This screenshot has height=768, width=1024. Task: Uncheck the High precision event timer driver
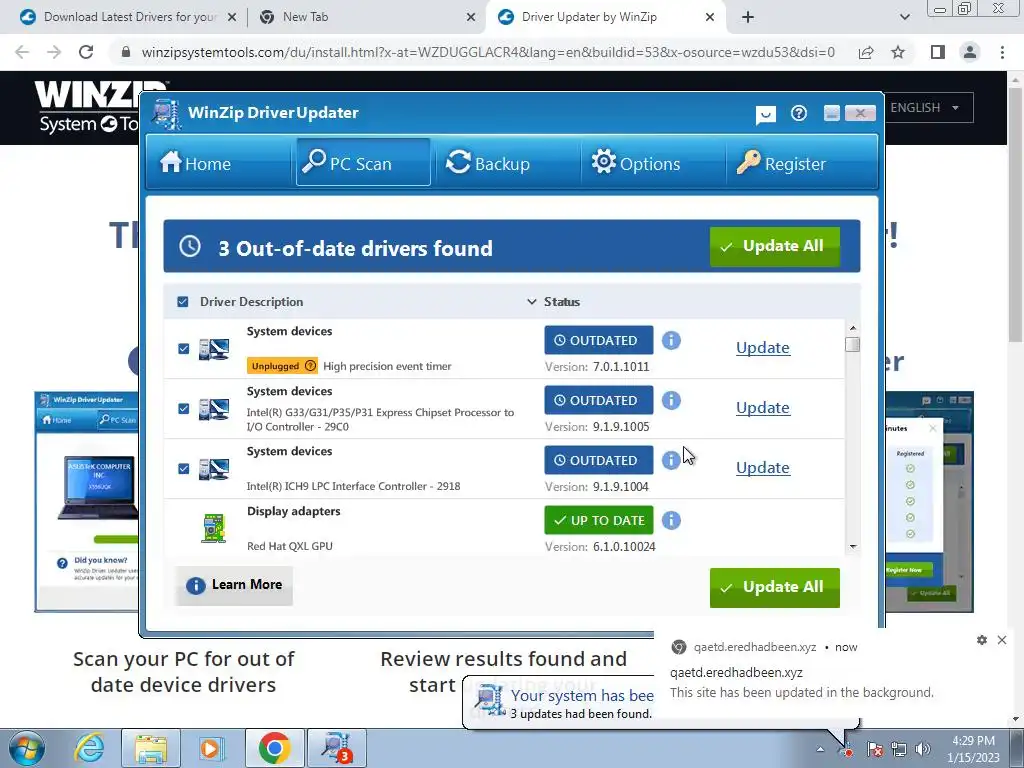pyautogui.click(x=184, y=349)
